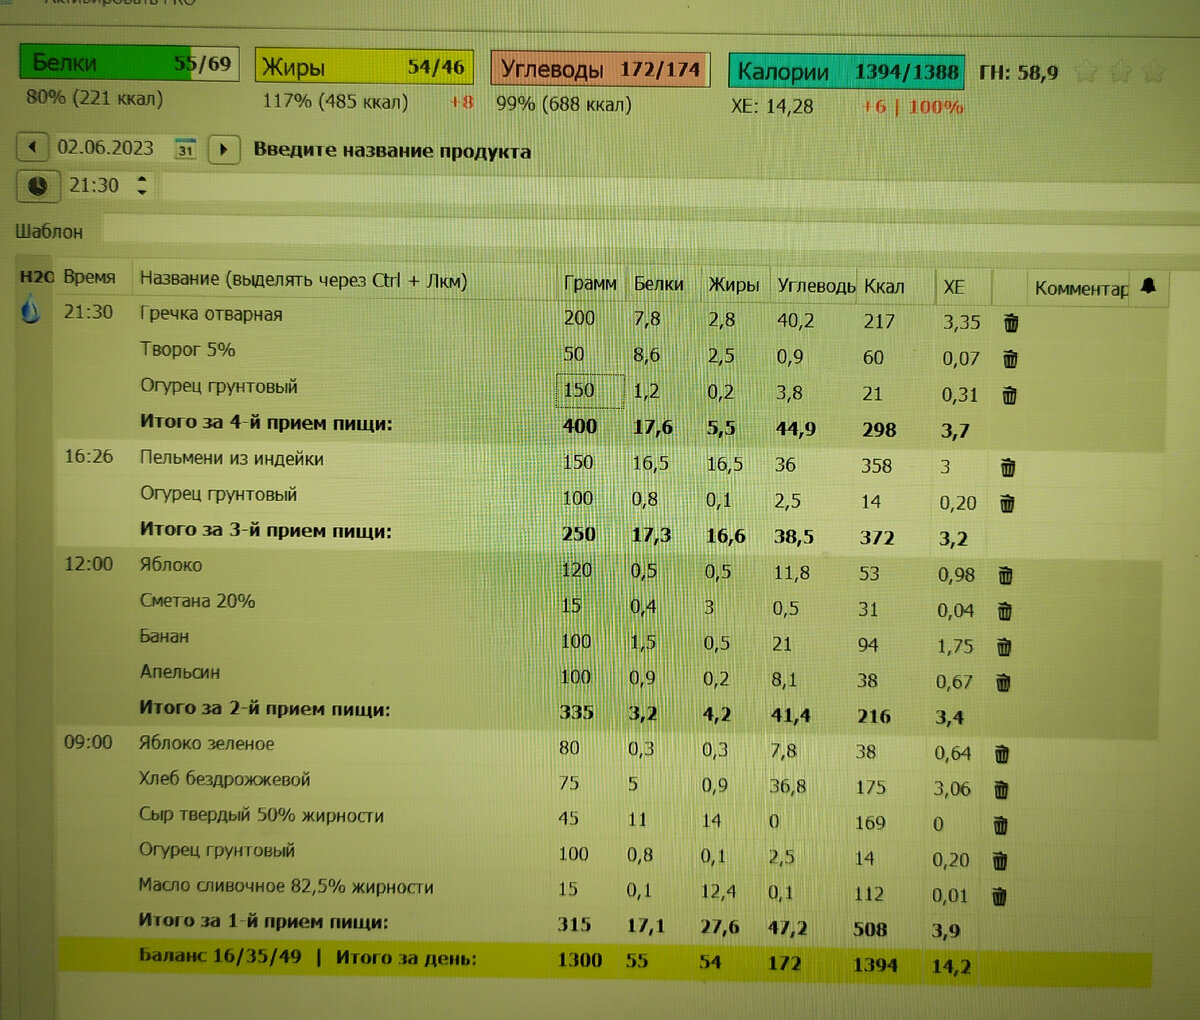
Task: Delete the Апельсин entry
Action: pos(1003,683)
